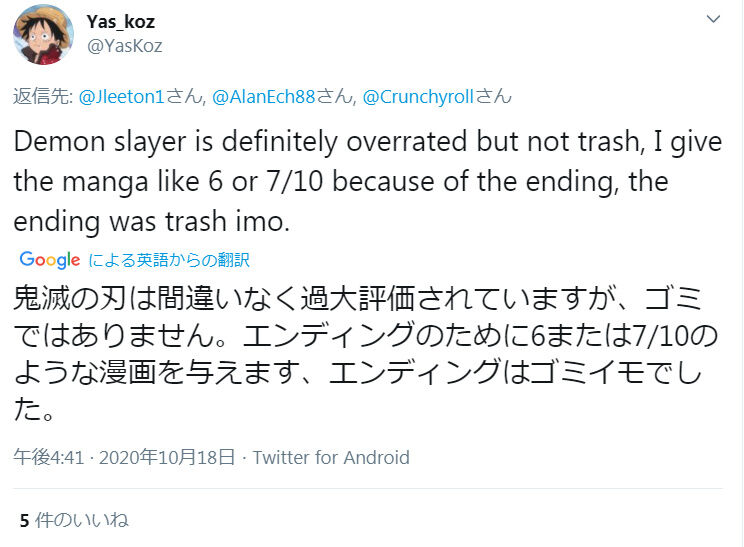
Task: Click the Twitter for Android source link
Action: click(331, 457)
